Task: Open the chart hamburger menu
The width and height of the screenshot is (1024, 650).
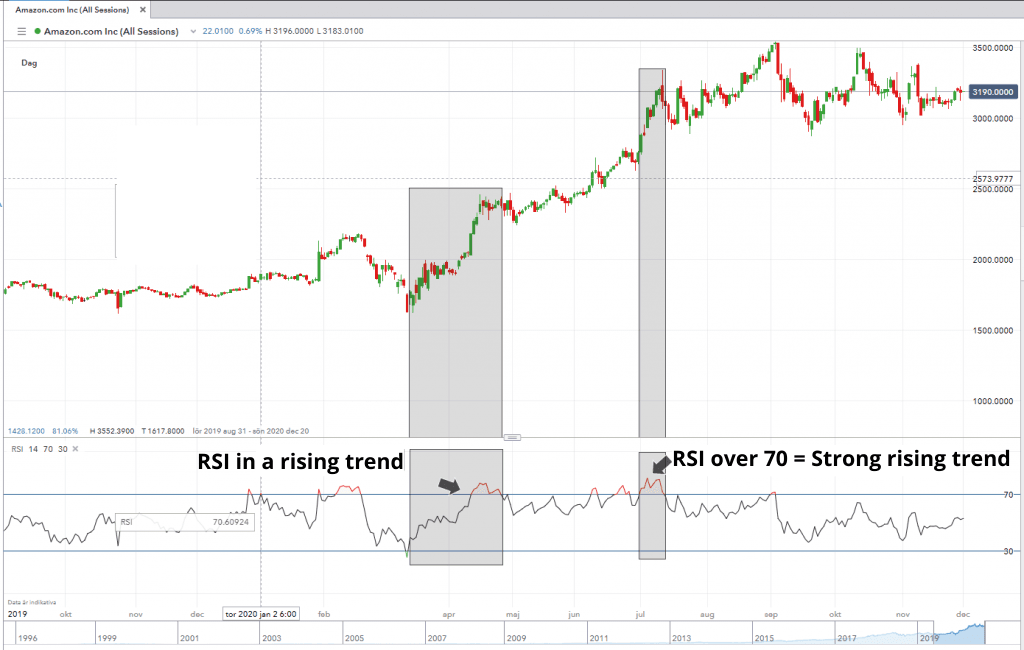Action: tap(20, 31)
